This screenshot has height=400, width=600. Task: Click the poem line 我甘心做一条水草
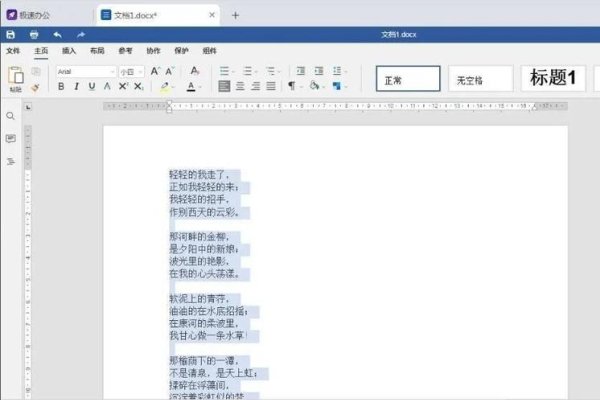click(207, 336)
